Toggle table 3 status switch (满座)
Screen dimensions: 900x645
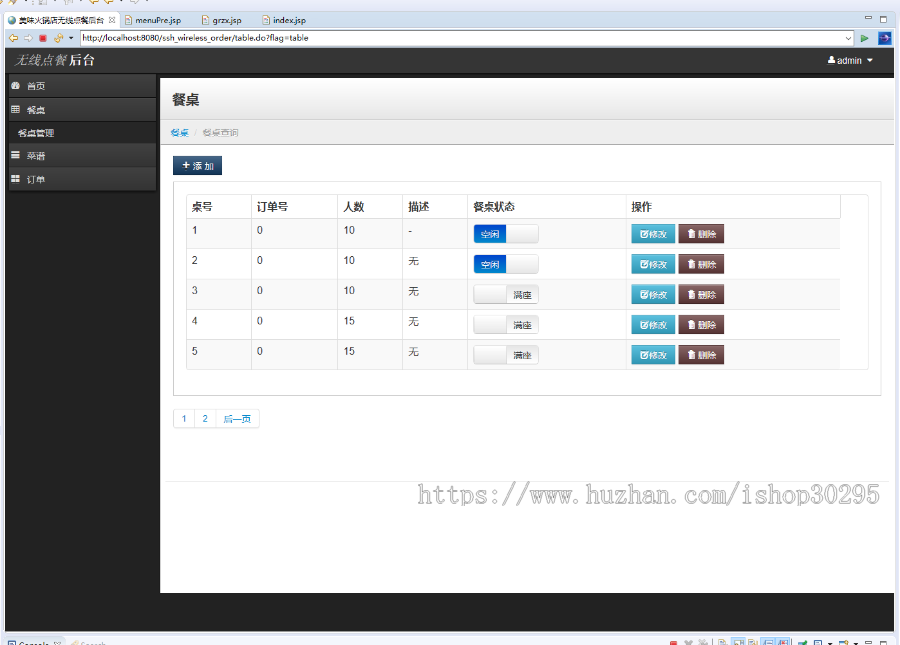506,295
